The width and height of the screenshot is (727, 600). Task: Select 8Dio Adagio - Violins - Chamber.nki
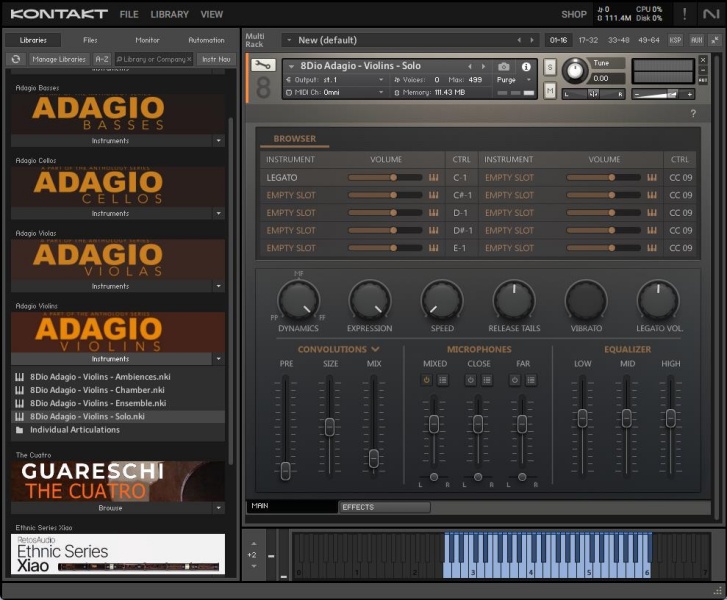tap(97, 390)
